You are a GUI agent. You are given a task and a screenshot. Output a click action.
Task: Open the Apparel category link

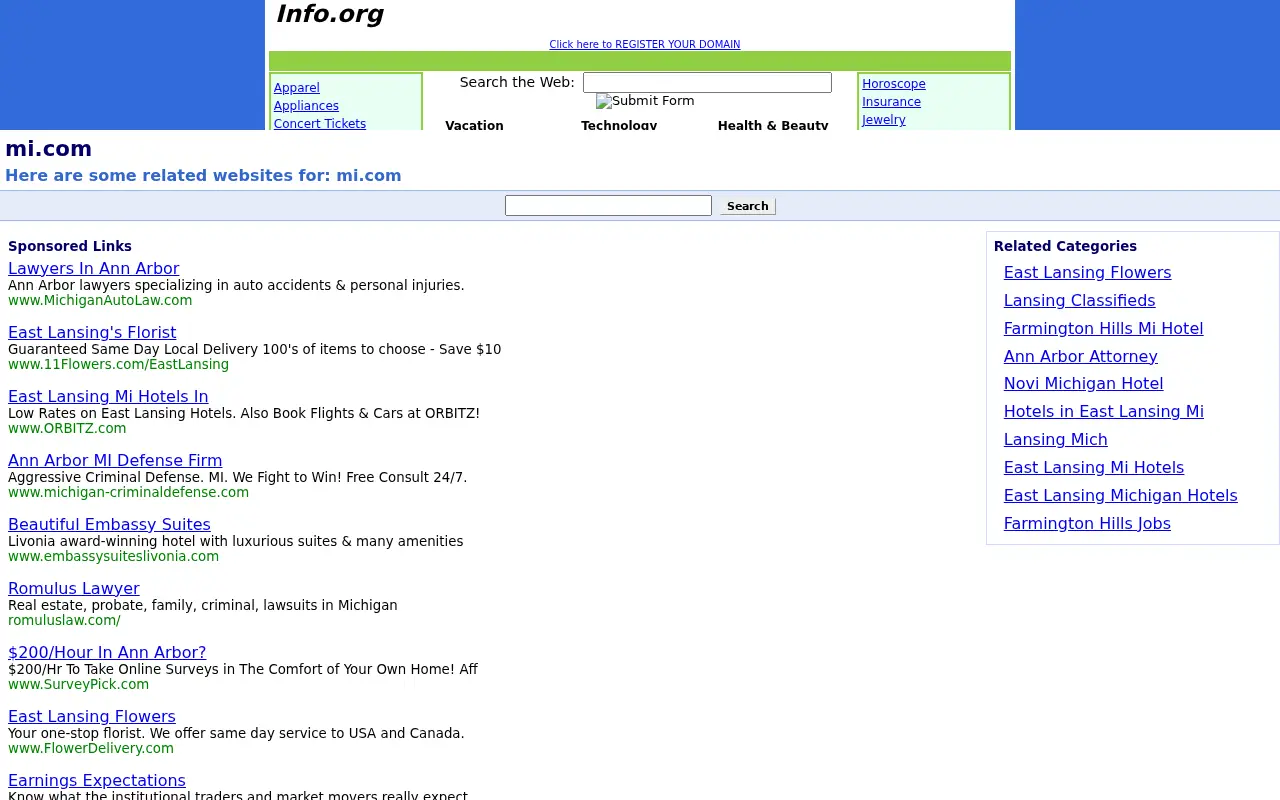297,88
